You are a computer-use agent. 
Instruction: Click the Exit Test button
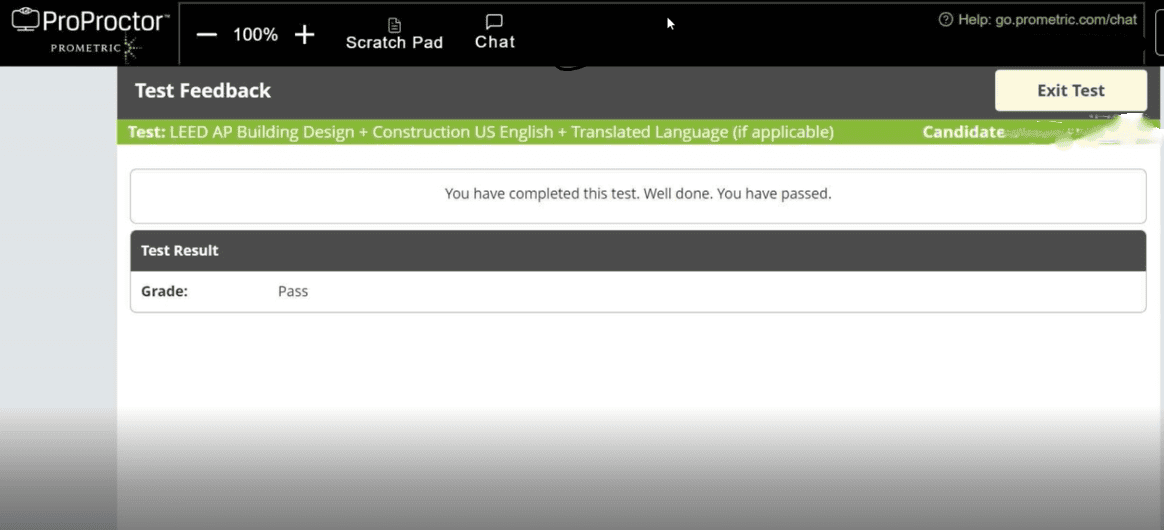1070,90
